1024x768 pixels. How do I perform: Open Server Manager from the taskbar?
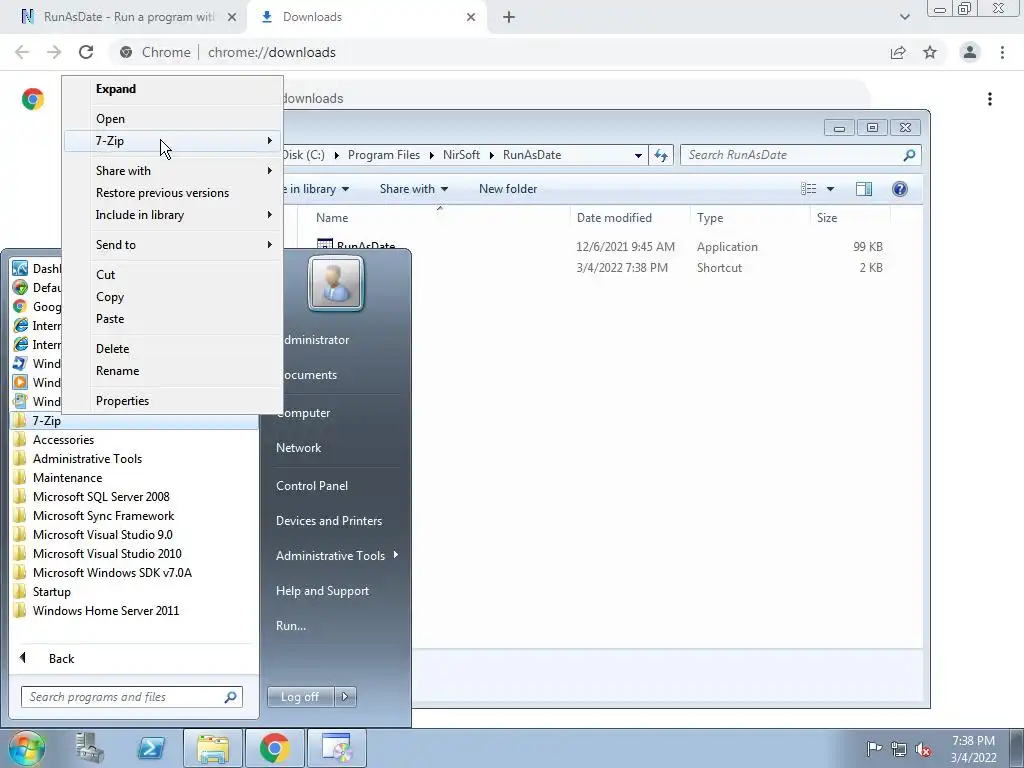click(89, 748)
